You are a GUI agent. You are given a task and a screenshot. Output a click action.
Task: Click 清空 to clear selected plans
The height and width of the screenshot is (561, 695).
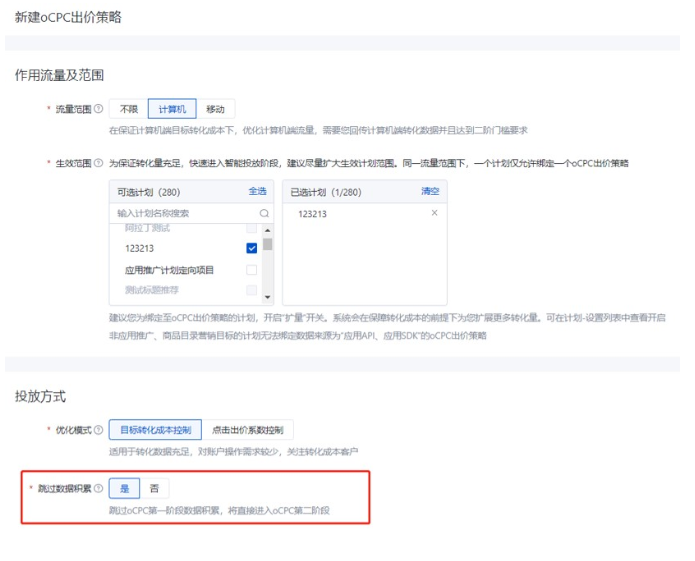click(430, 191)
